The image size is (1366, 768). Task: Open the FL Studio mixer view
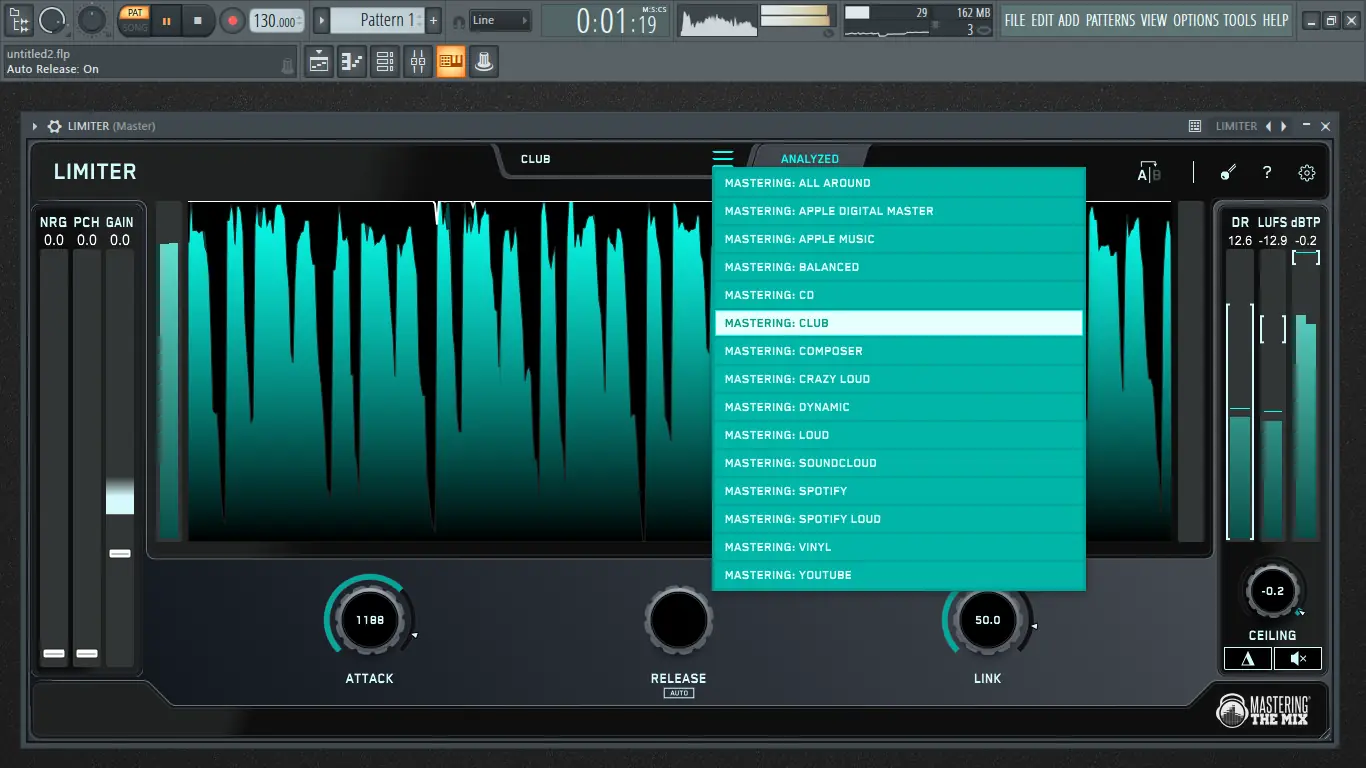[x=418, y=62]
